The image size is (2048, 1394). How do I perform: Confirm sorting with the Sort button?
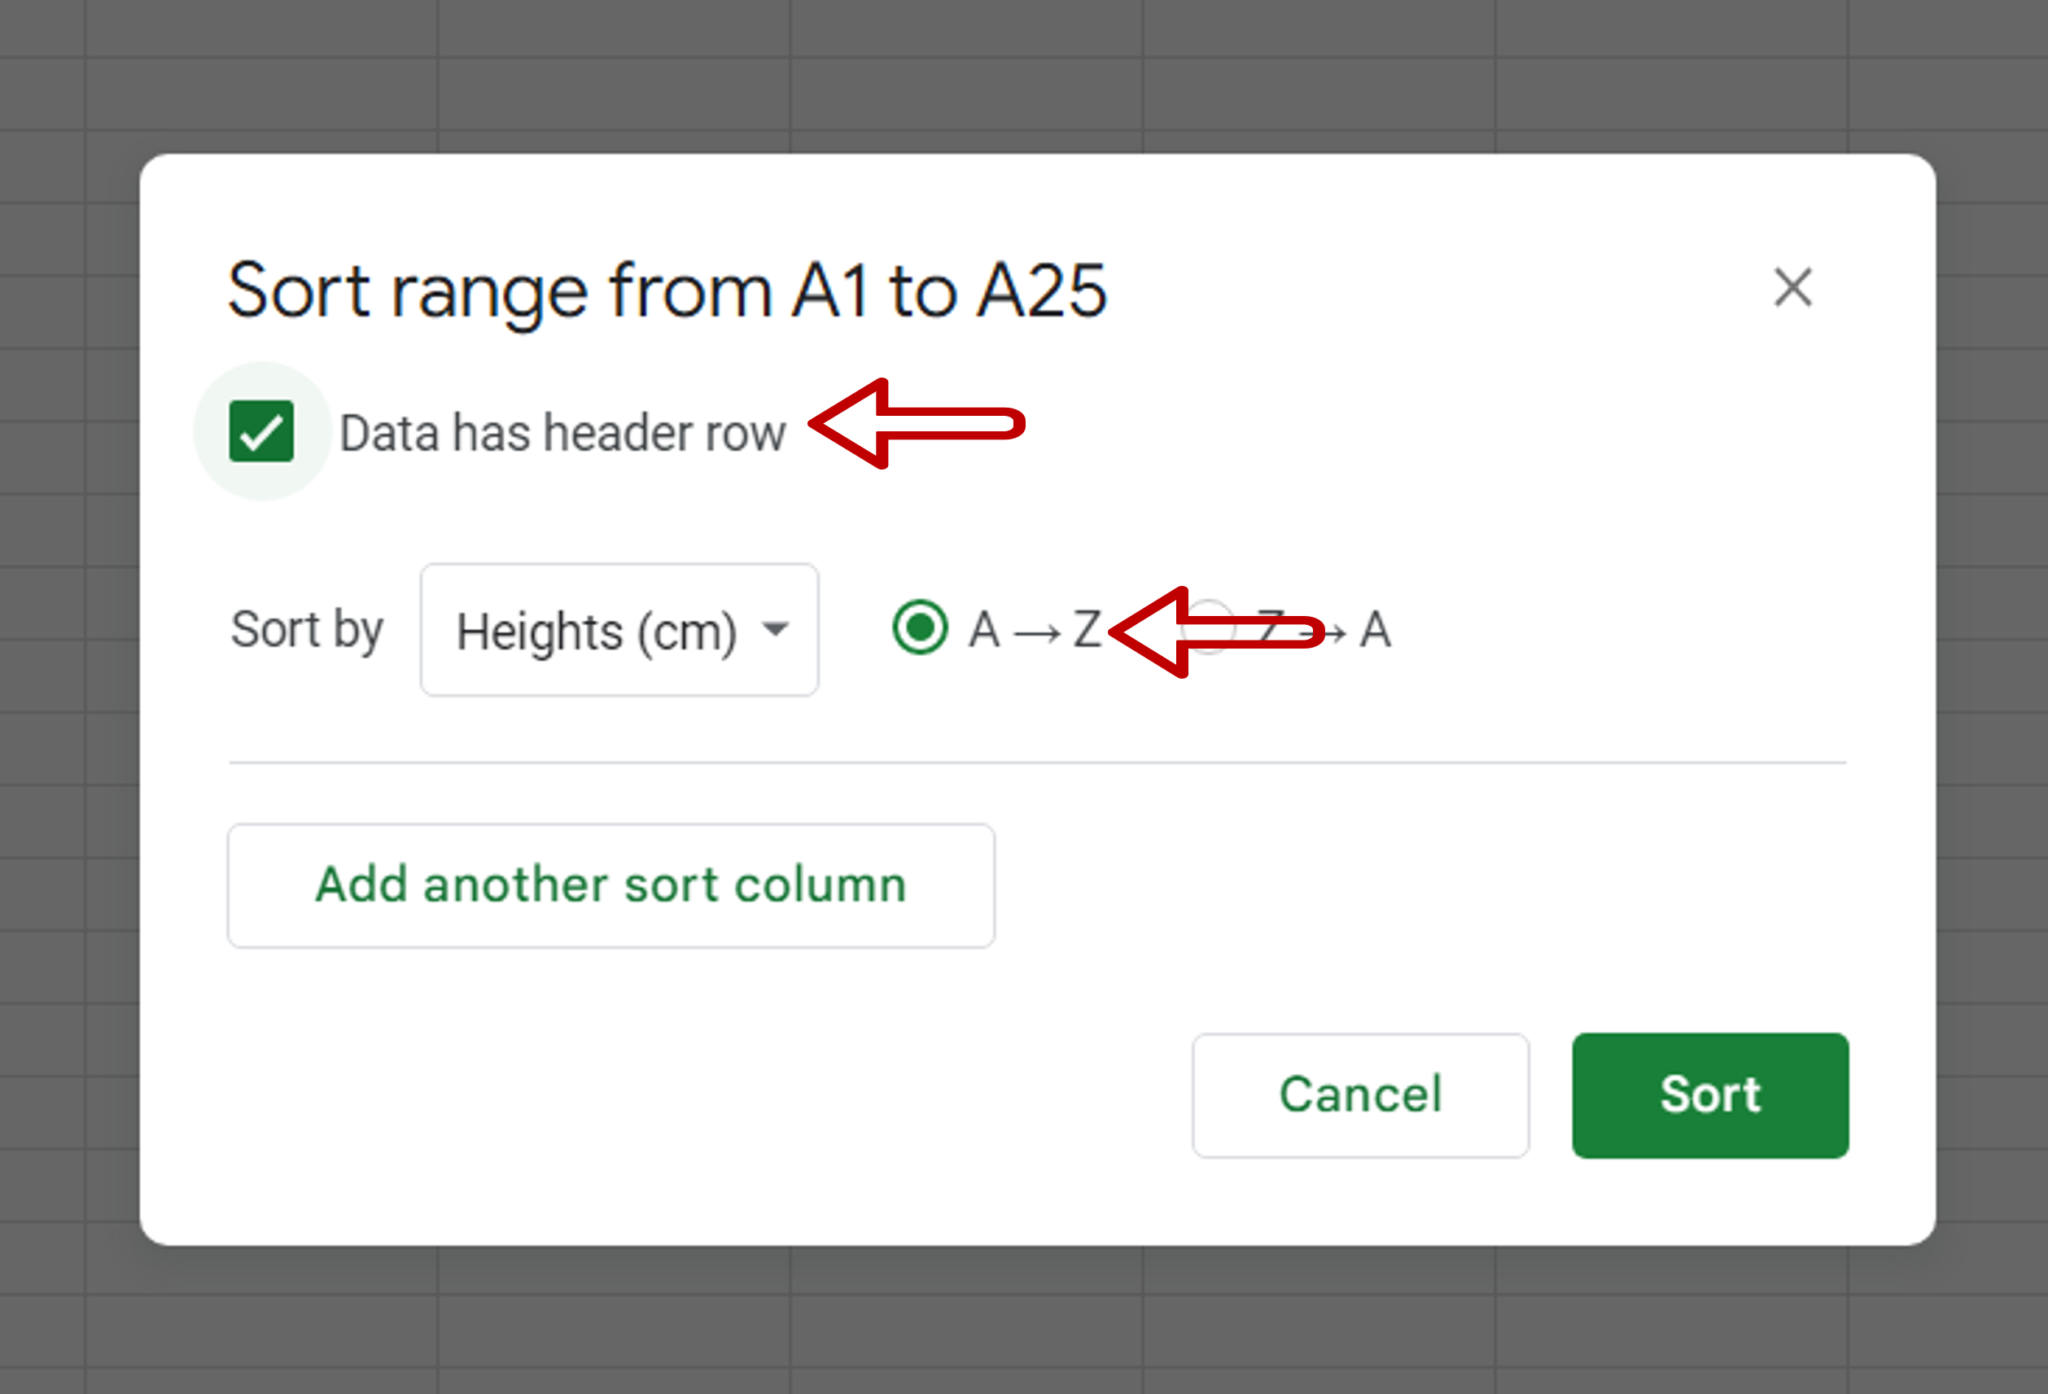point(1710,1095)
